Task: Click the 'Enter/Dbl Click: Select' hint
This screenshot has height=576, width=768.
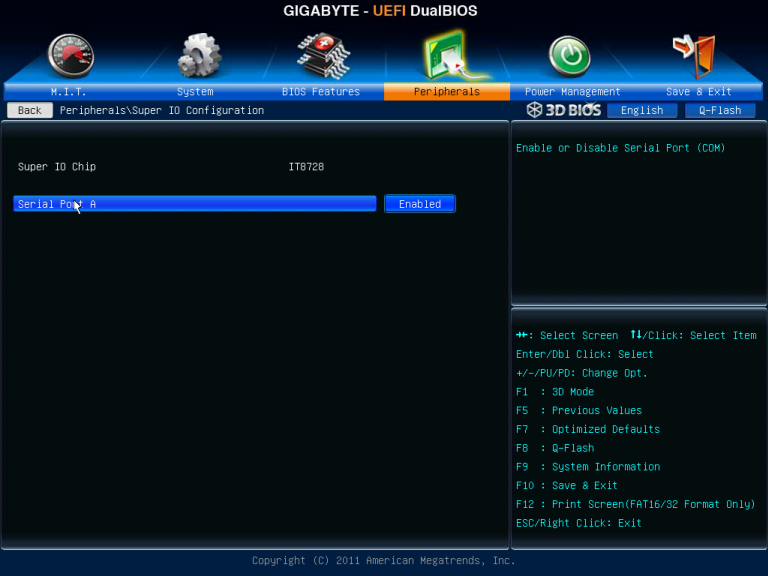Action: tap(584, 354)
